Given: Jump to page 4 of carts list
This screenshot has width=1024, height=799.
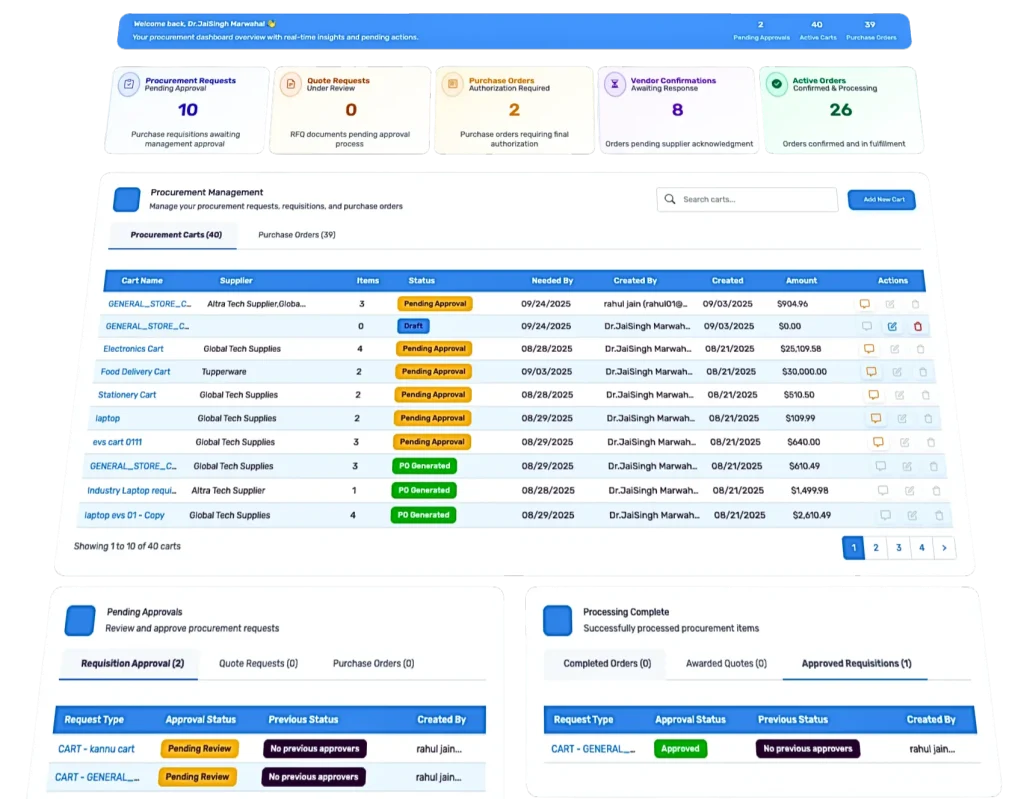Looking at the screenshot, I should 921,547.
